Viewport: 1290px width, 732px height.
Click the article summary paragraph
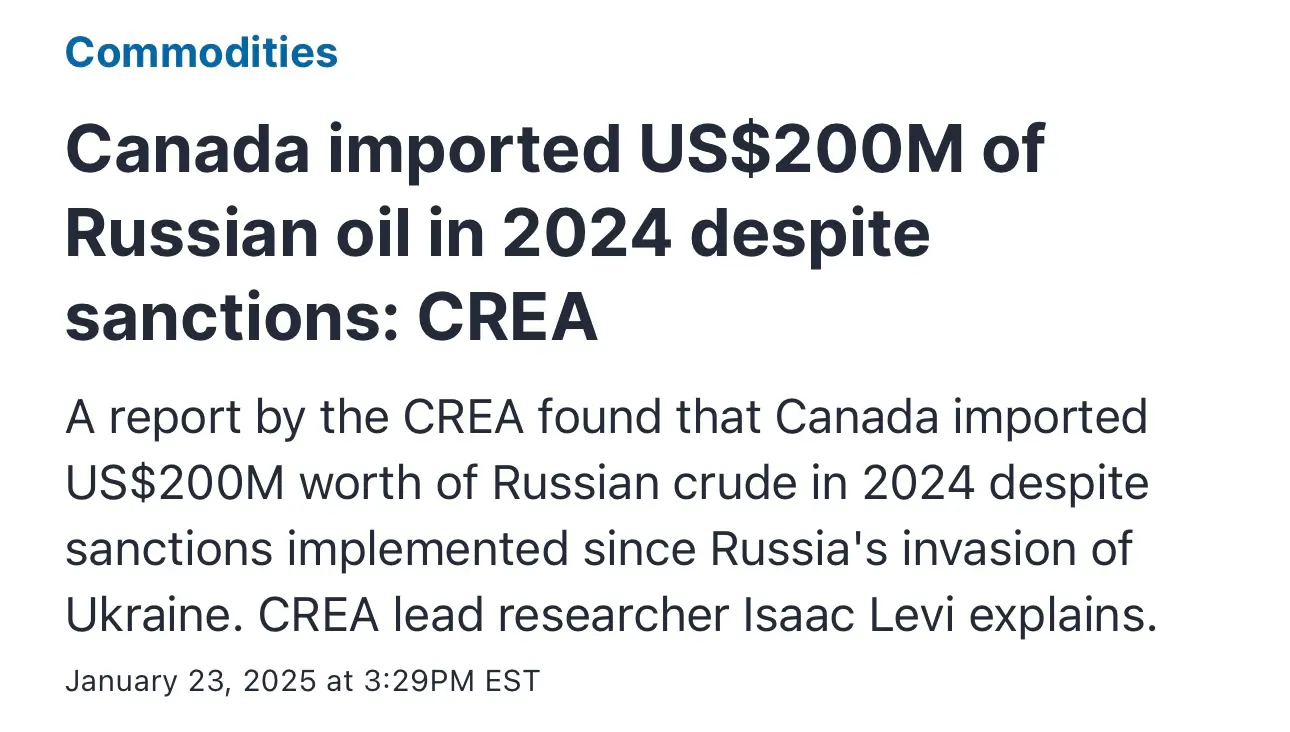pyautogui.click(x=611, y=517)
